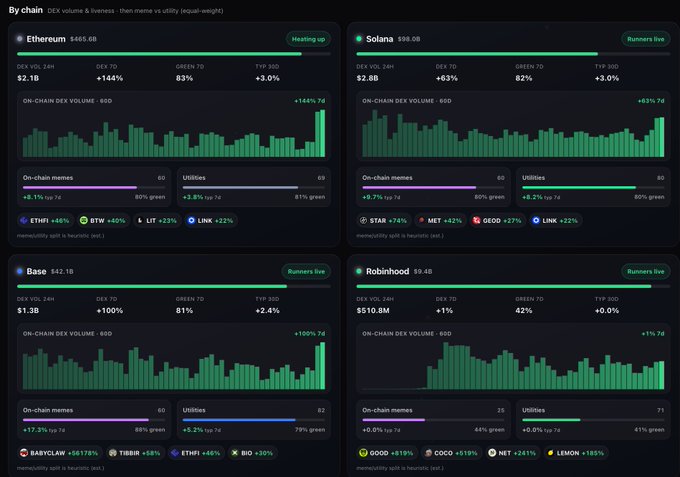Click the COCO token icon
The width and height of the screenshot is (680, 477).
428,453
